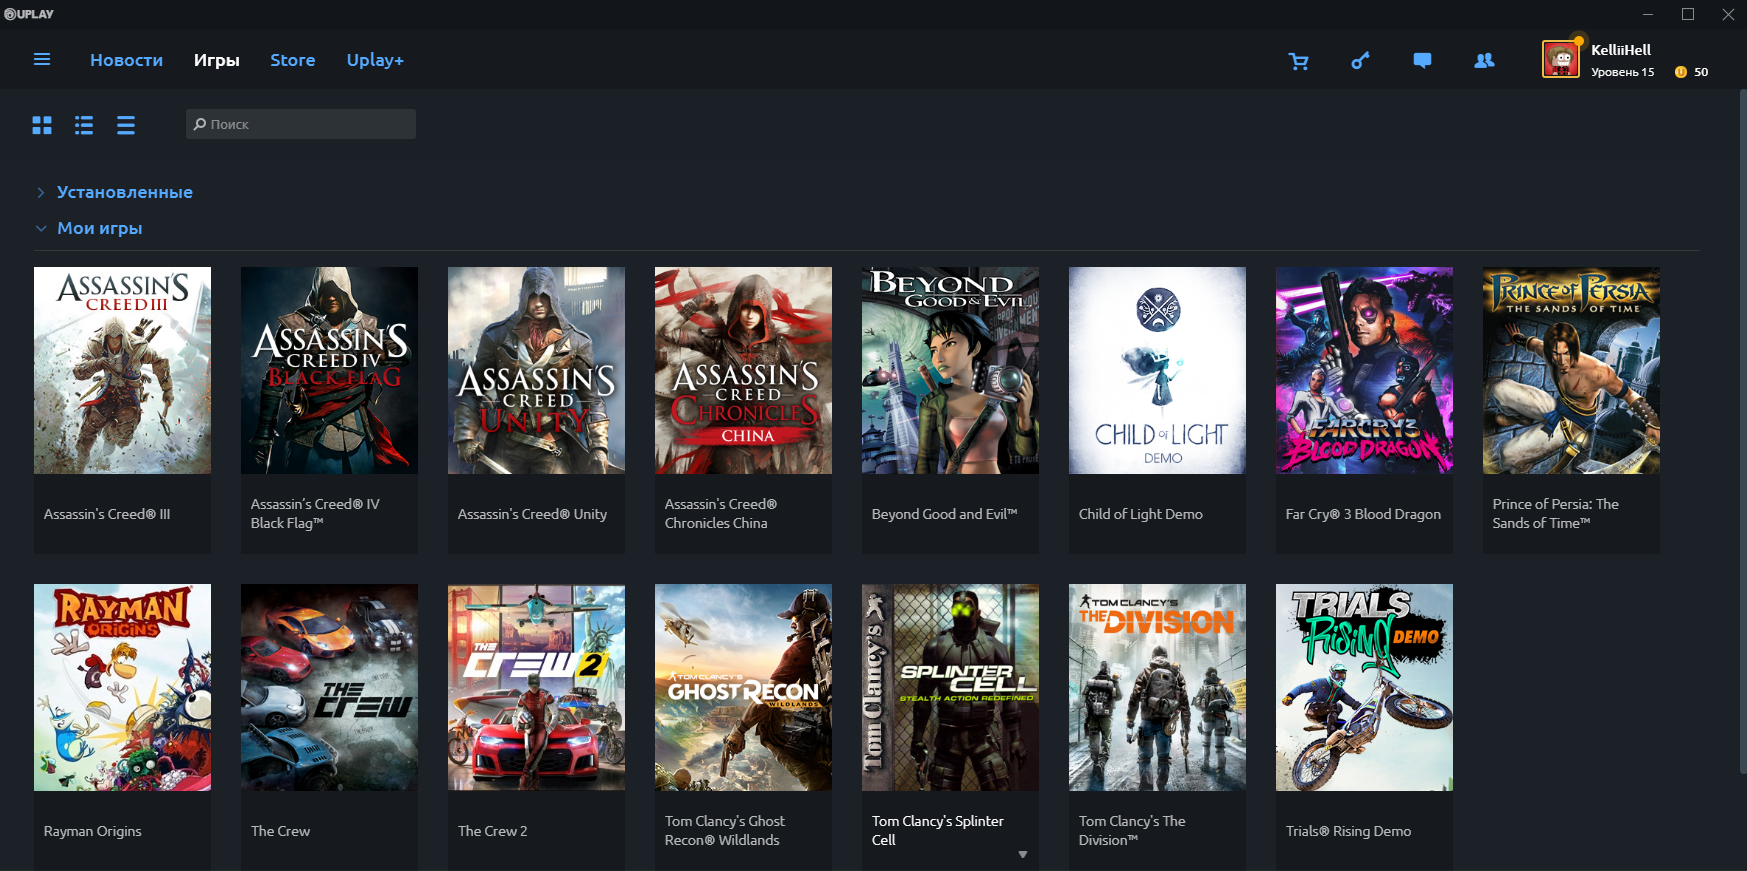Click the Поиск search field

(301, 124)
